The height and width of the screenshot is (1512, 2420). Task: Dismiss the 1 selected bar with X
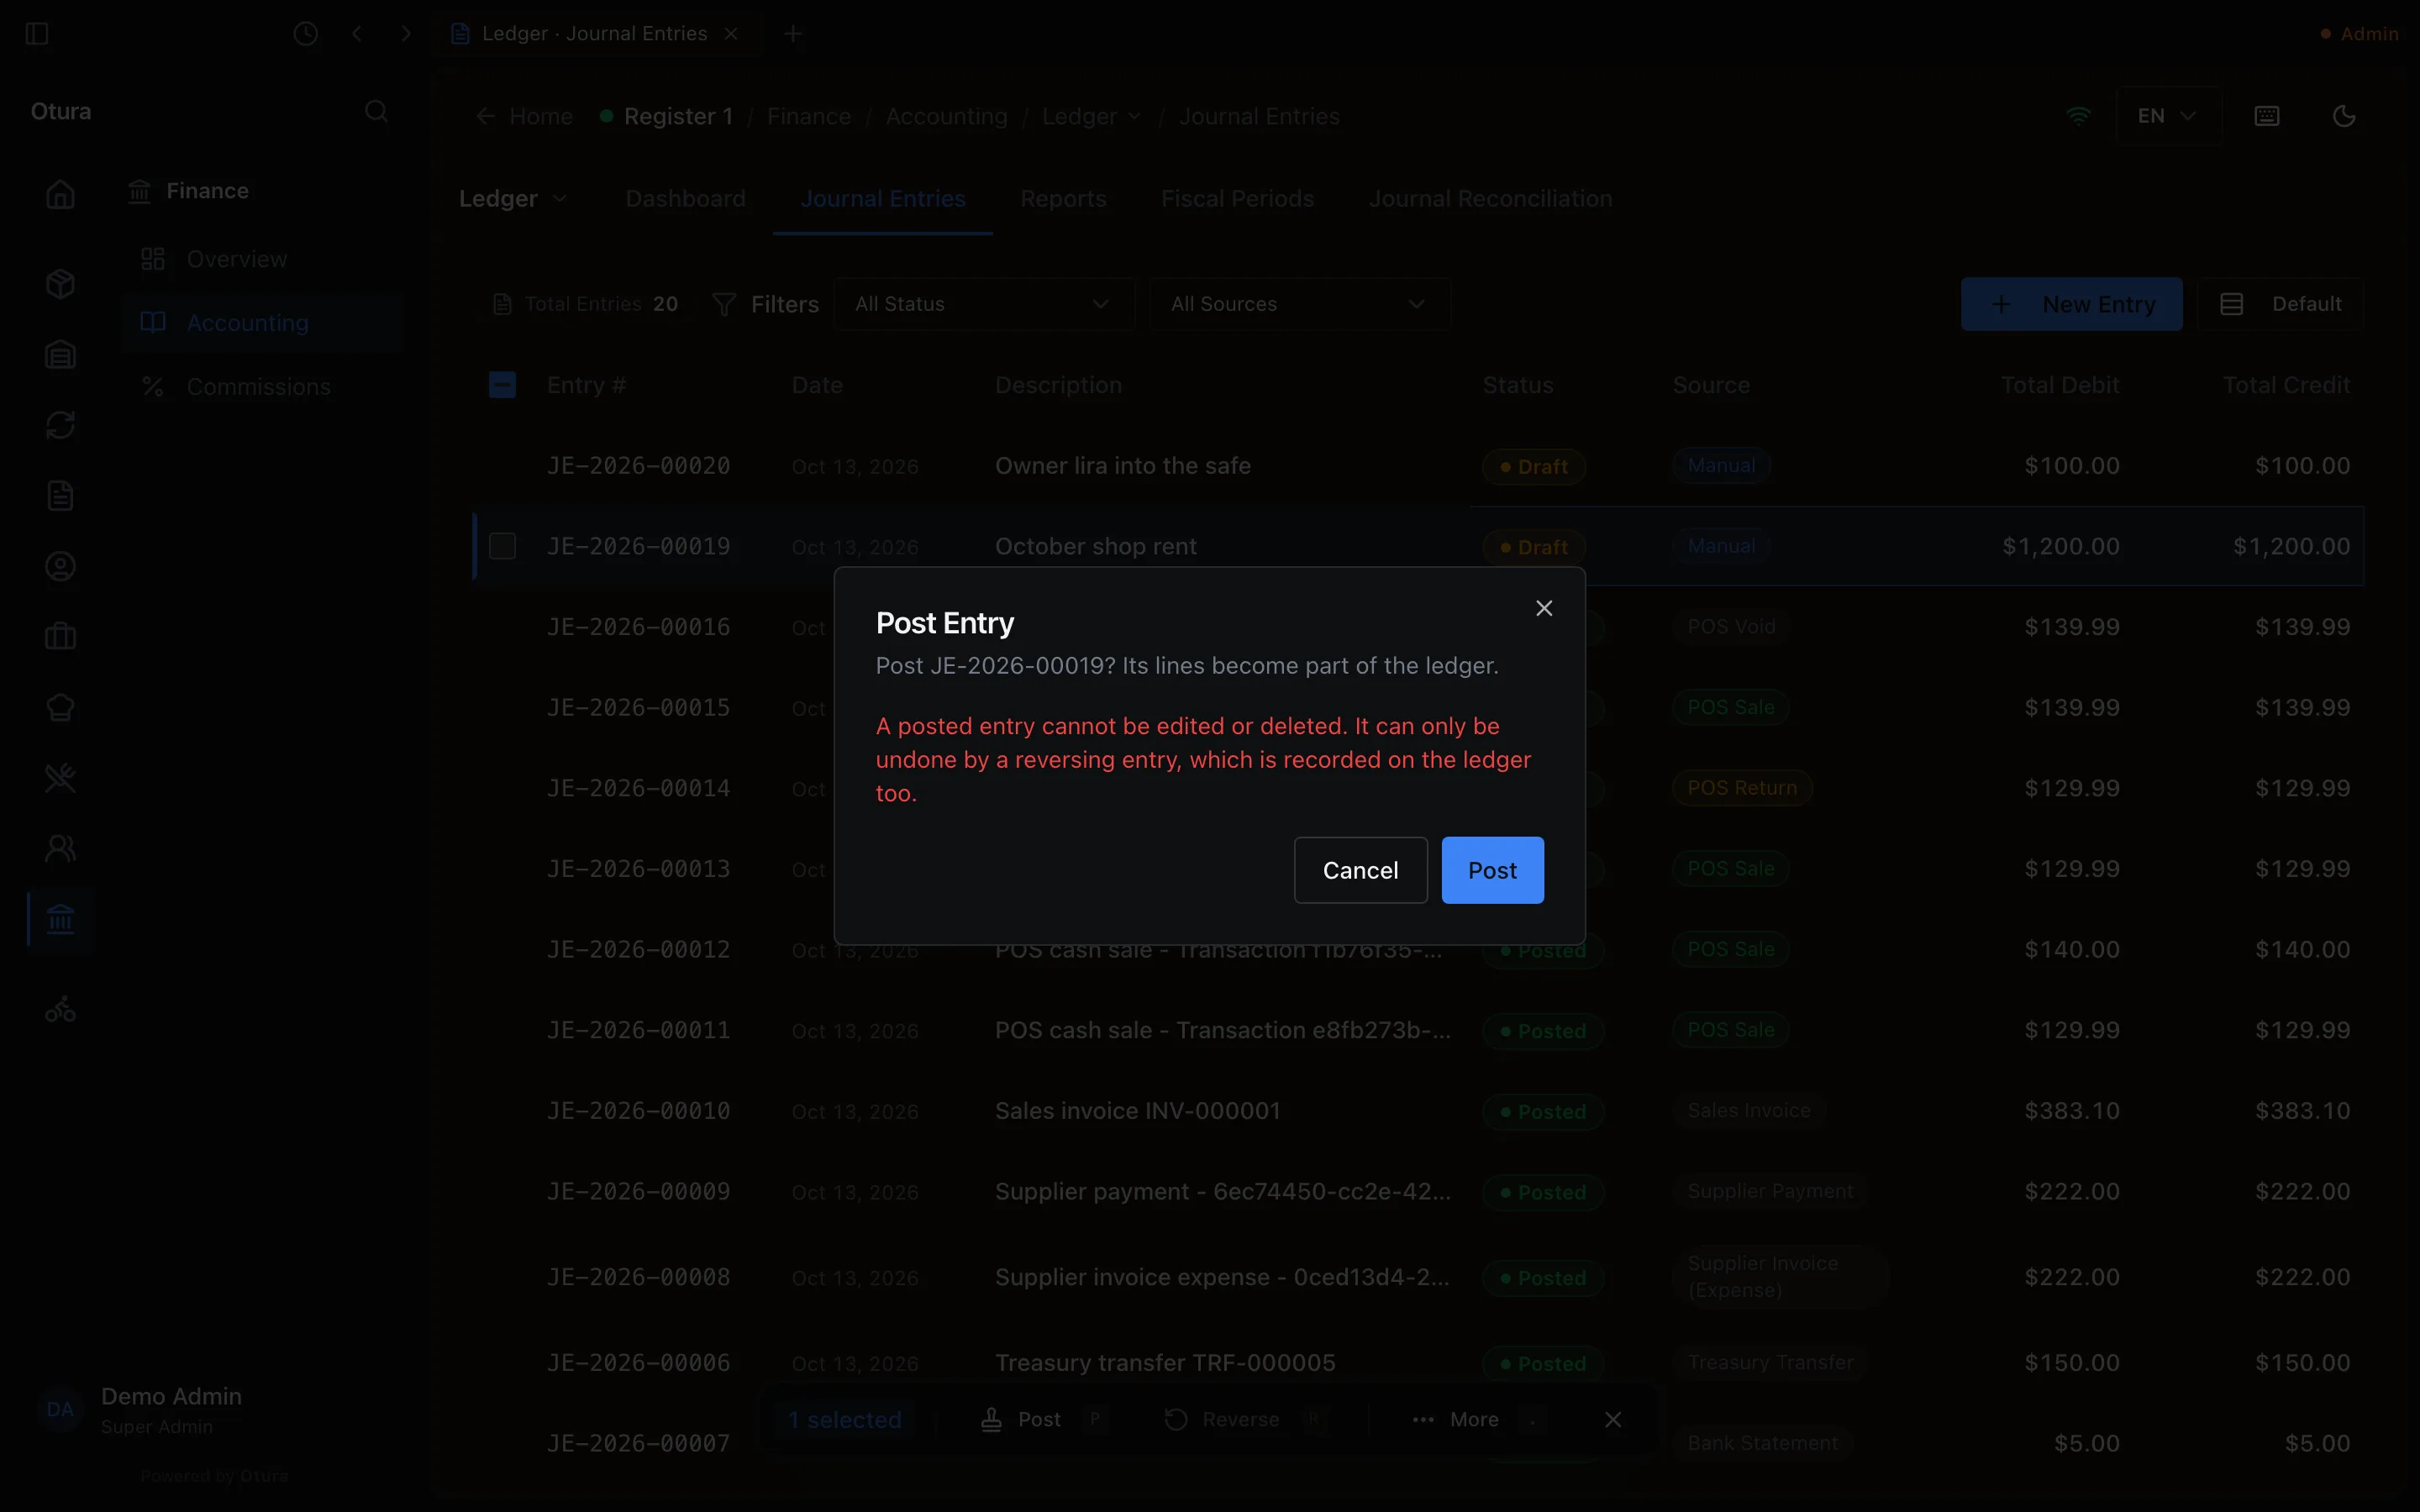point(1613,1419)
